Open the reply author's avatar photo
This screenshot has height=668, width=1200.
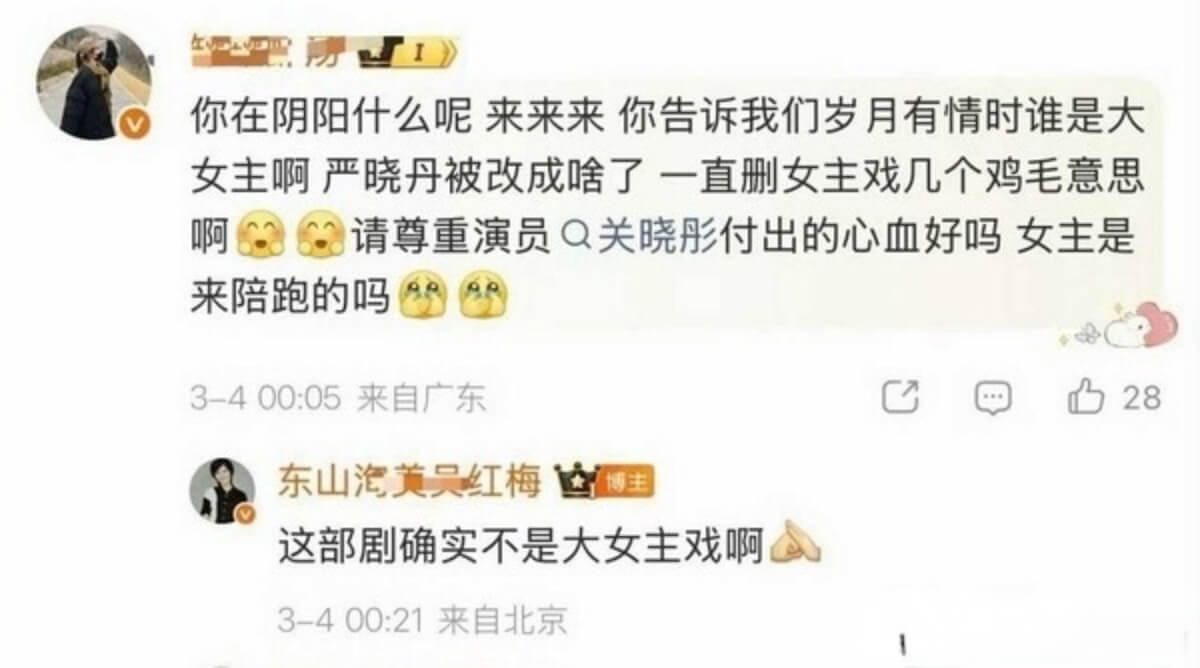pos(222,491)
